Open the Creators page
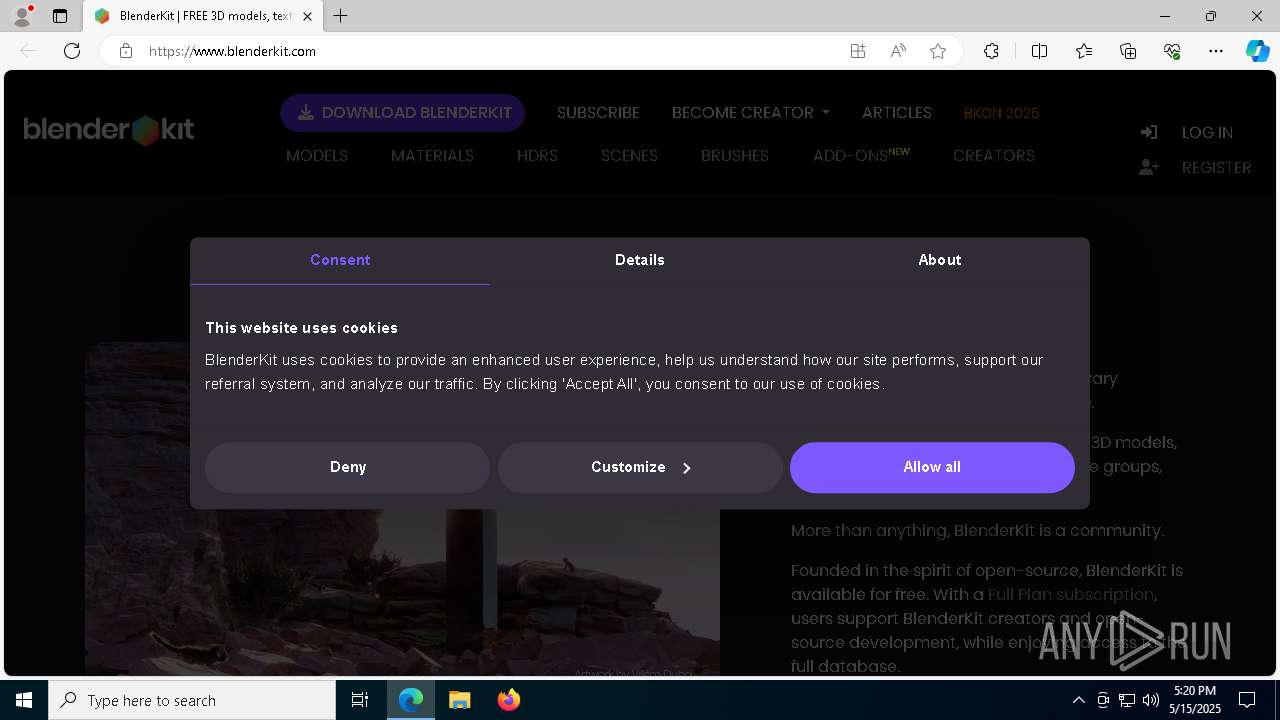 [x=994, y=155]
